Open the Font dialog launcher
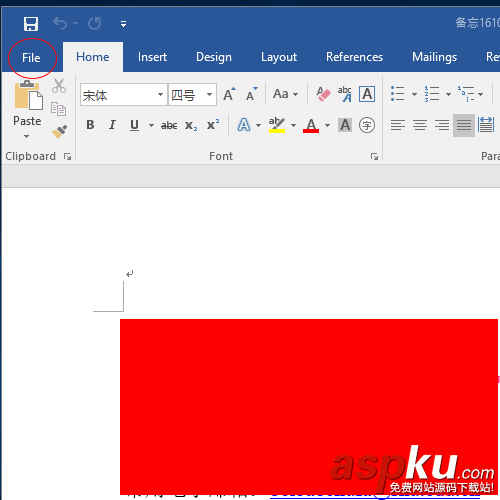This screenshot has width=500, height=500. [x=374, y=156]
